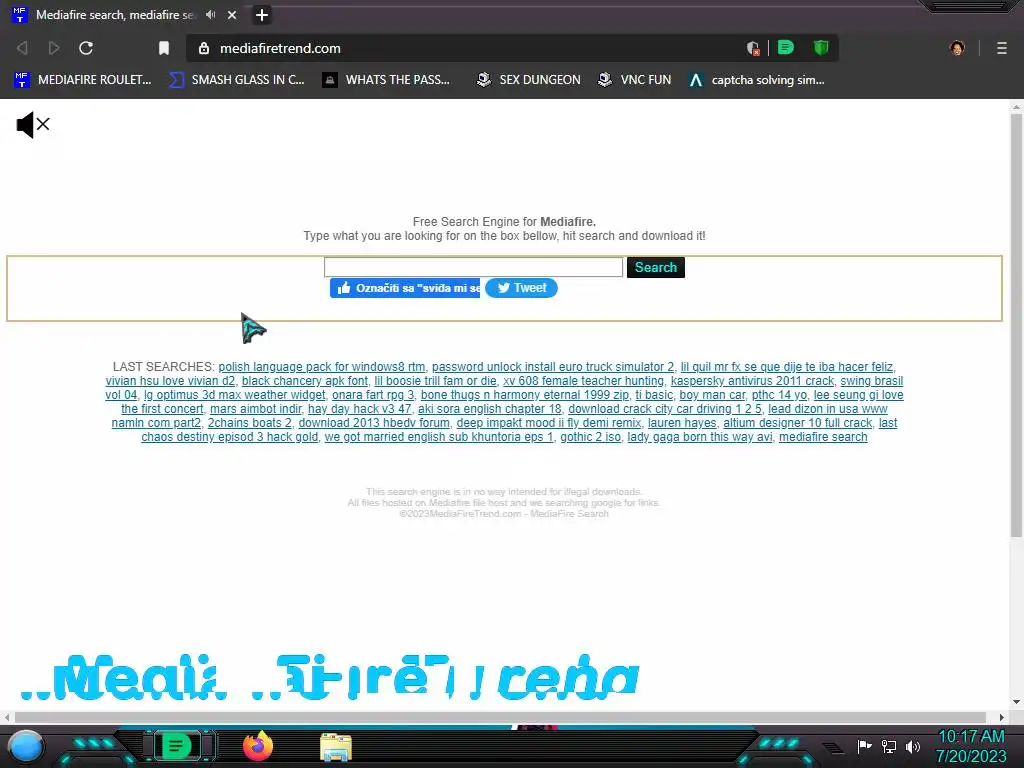Open 'vivian hsu love vivian d2' link
Screen dimensions: 1024x768
170,381
